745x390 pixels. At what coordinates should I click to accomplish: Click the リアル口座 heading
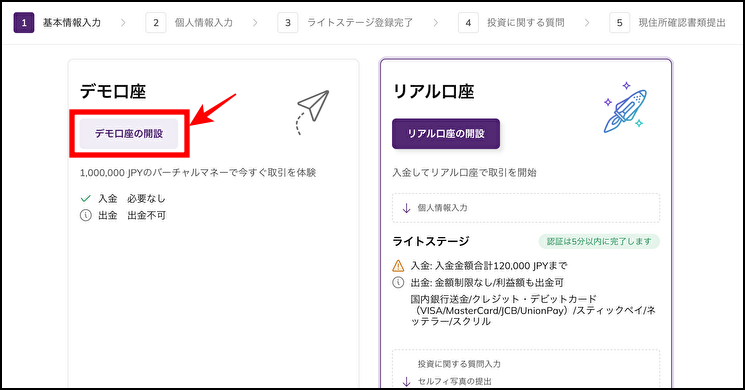tap(433, 91)
